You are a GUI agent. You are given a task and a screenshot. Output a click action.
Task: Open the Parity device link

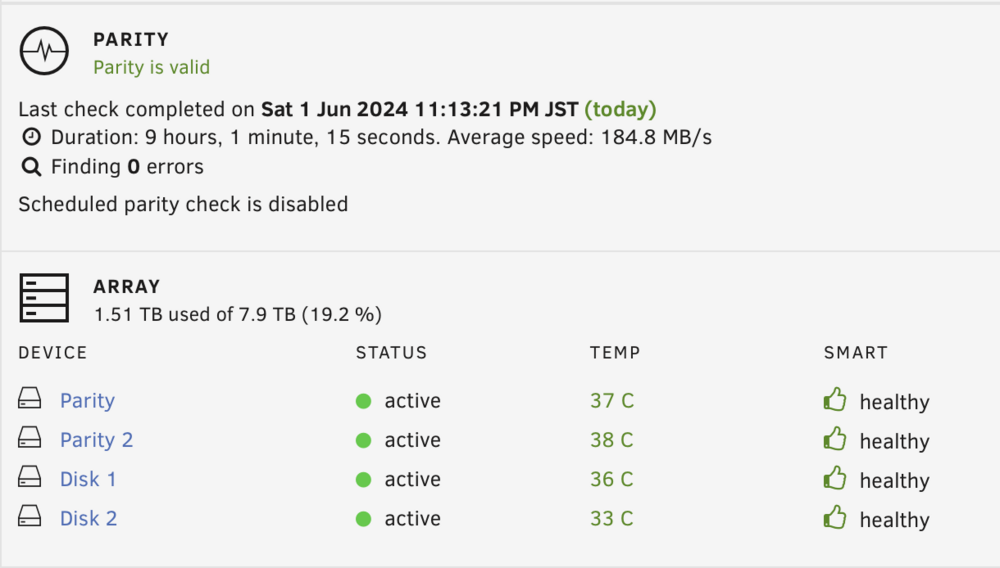pos(87,401)
